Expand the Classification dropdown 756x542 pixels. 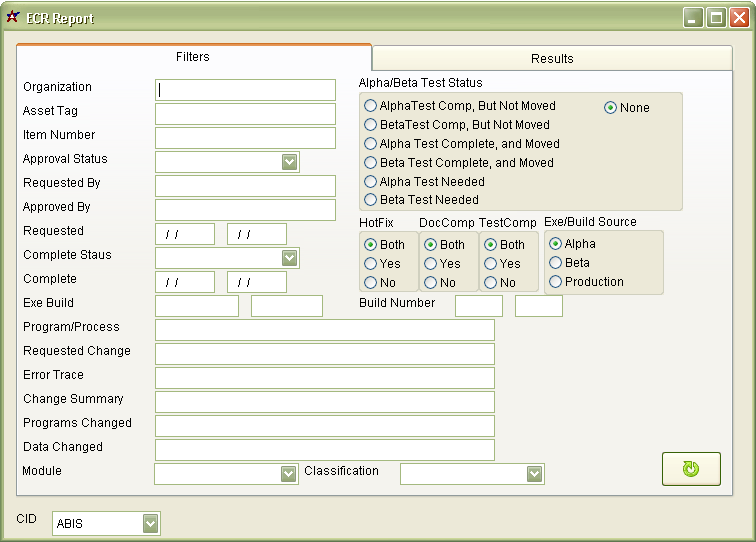(x=534, y=474)
